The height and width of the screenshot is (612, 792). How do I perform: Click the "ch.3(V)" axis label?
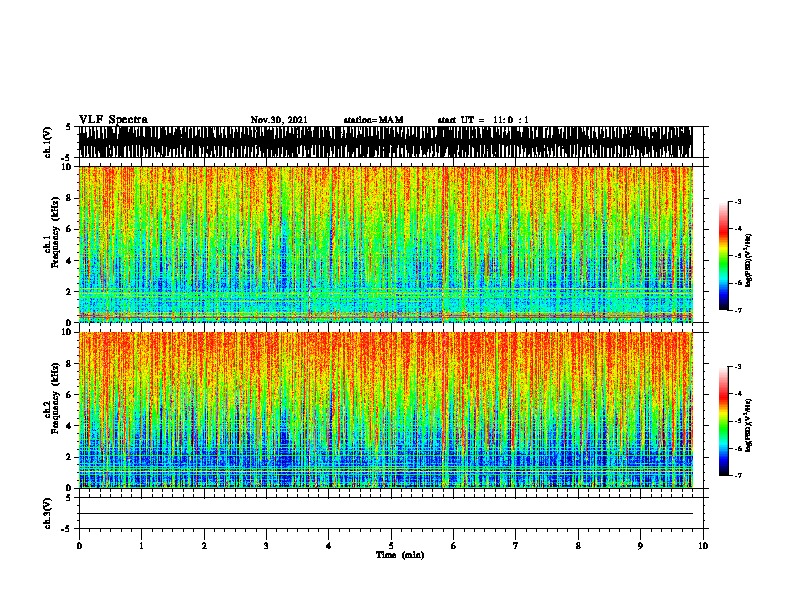click(x=48, y=513)
